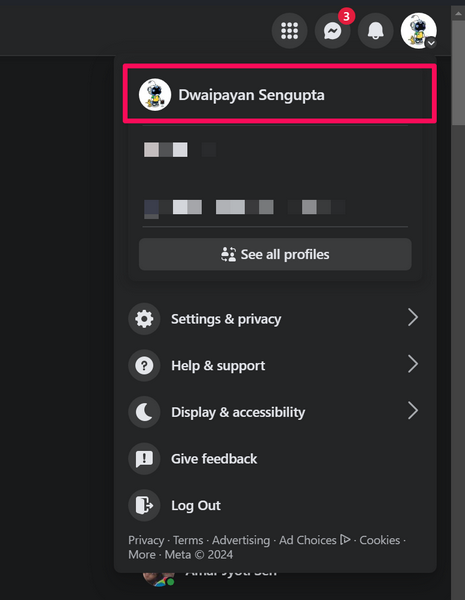Select the Log Out menu entry

(276, 505)
